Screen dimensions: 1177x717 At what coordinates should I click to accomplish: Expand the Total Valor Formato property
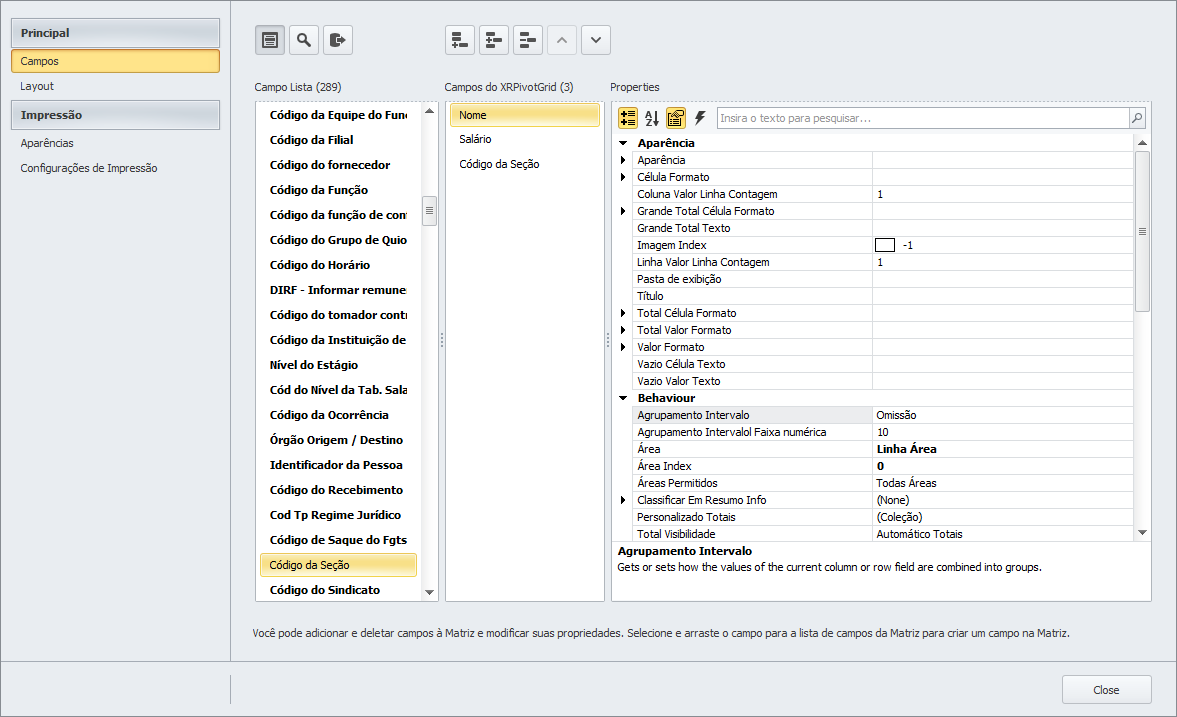click(x=623, y=330)
